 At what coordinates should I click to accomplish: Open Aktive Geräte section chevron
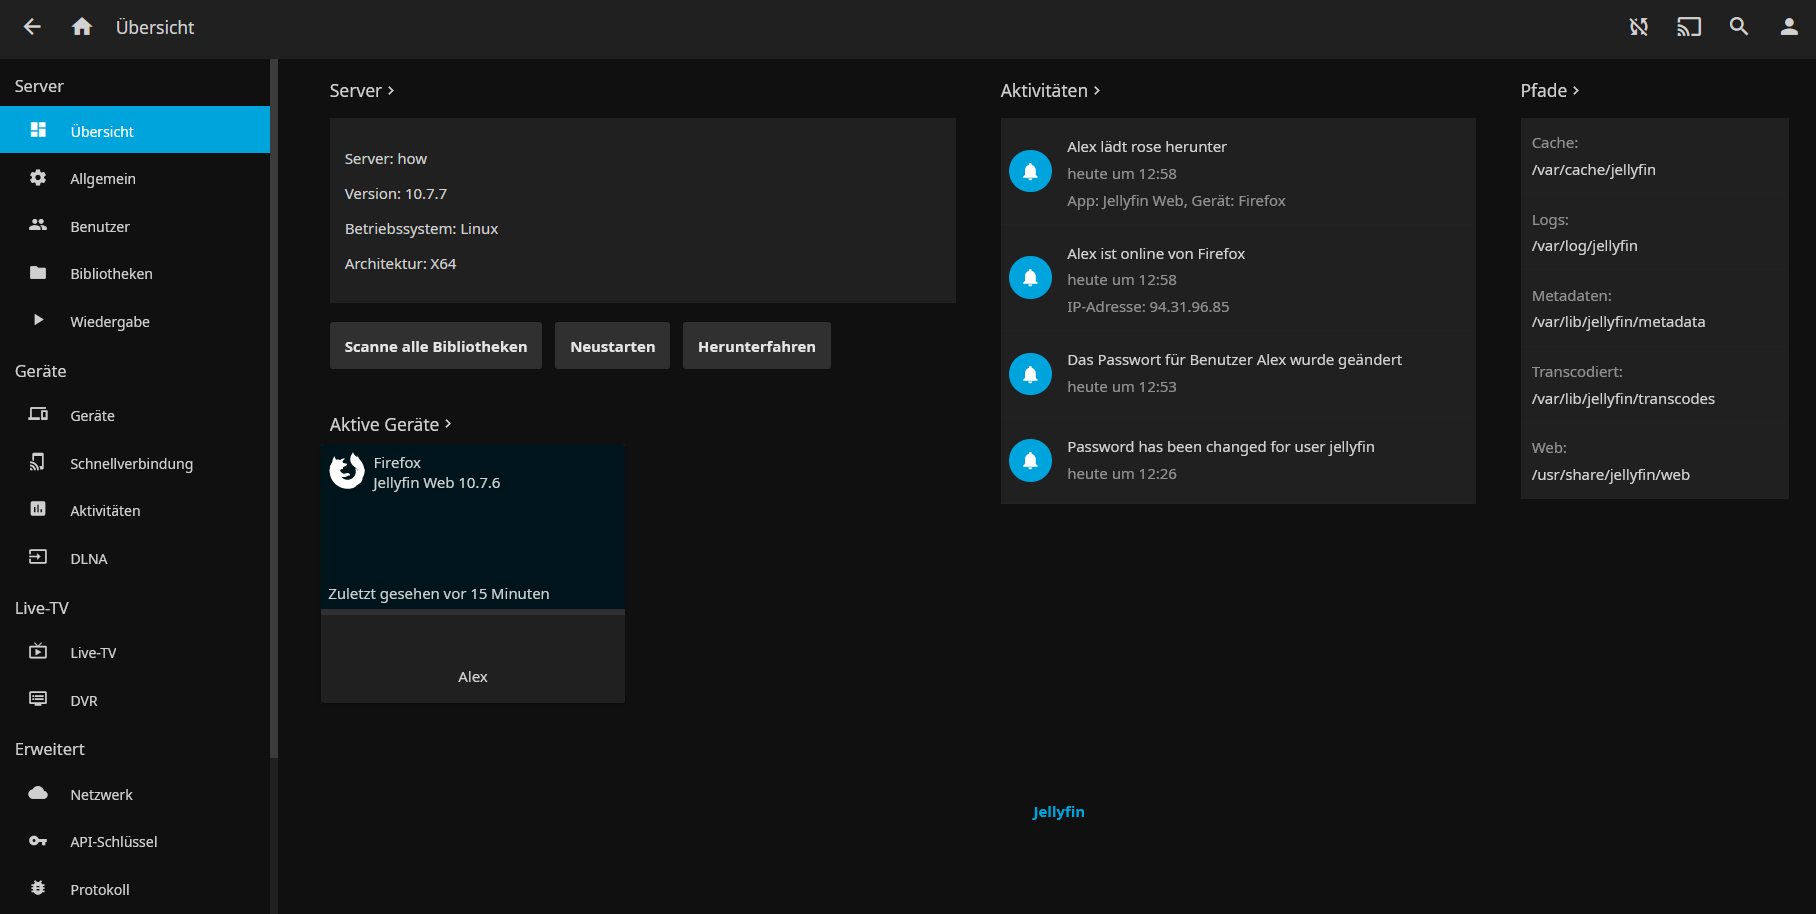coord(448,424)
